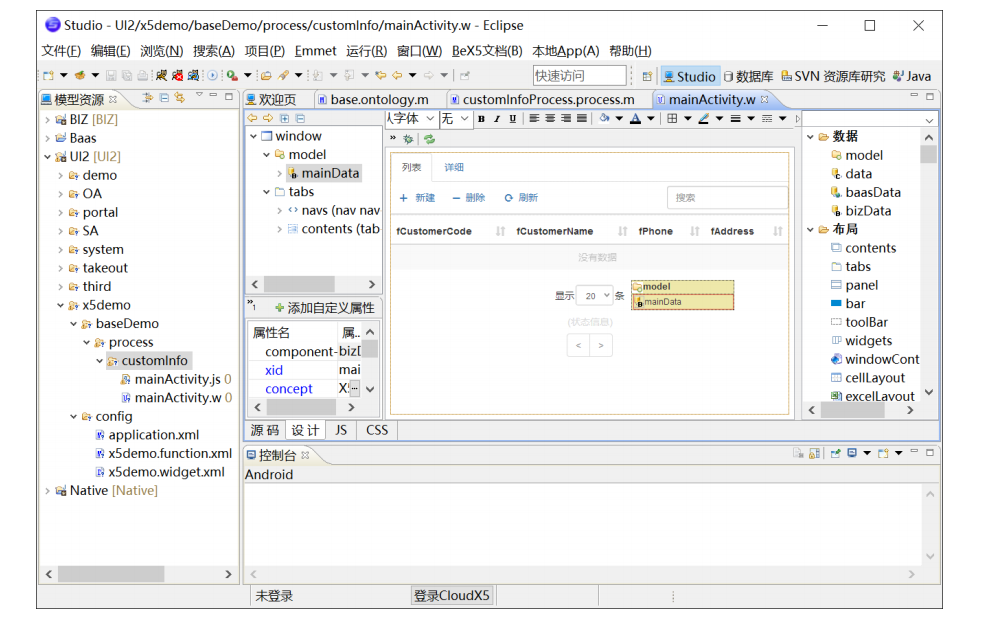Run the application with the green play icon
The image size is (990, 617).
coord(232,75)
